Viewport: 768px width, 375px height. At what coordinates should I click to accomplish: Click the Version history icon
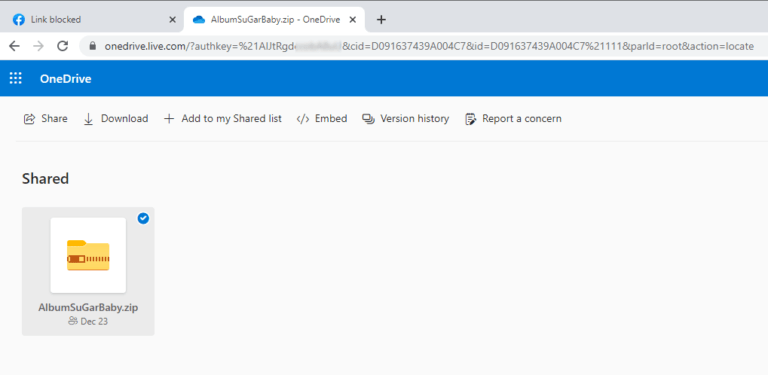tap(368, 119)
